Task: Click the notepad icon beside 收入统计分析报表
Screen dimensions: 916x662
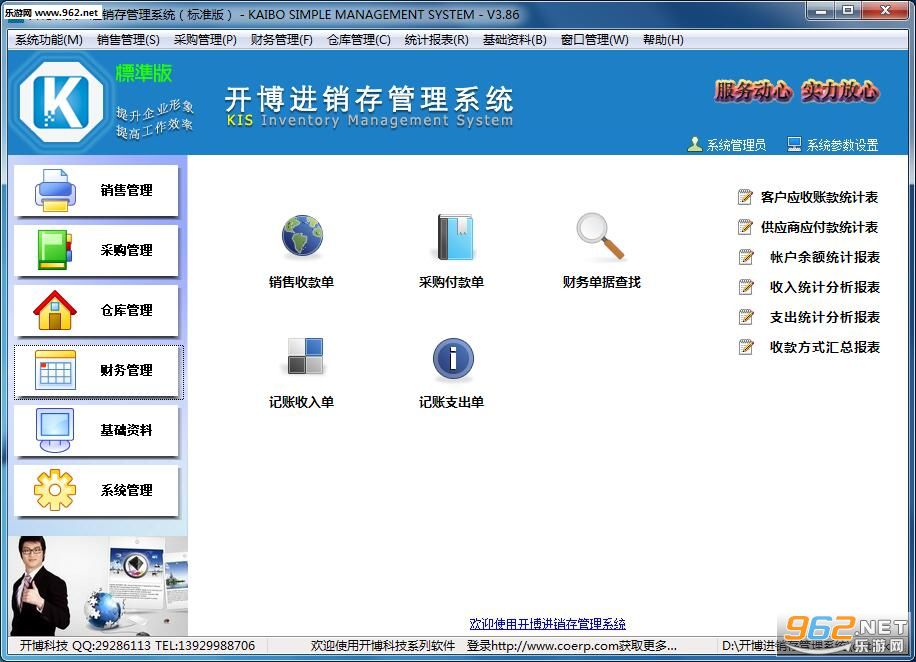Action: pyautogui.click(x=746, y=287)
